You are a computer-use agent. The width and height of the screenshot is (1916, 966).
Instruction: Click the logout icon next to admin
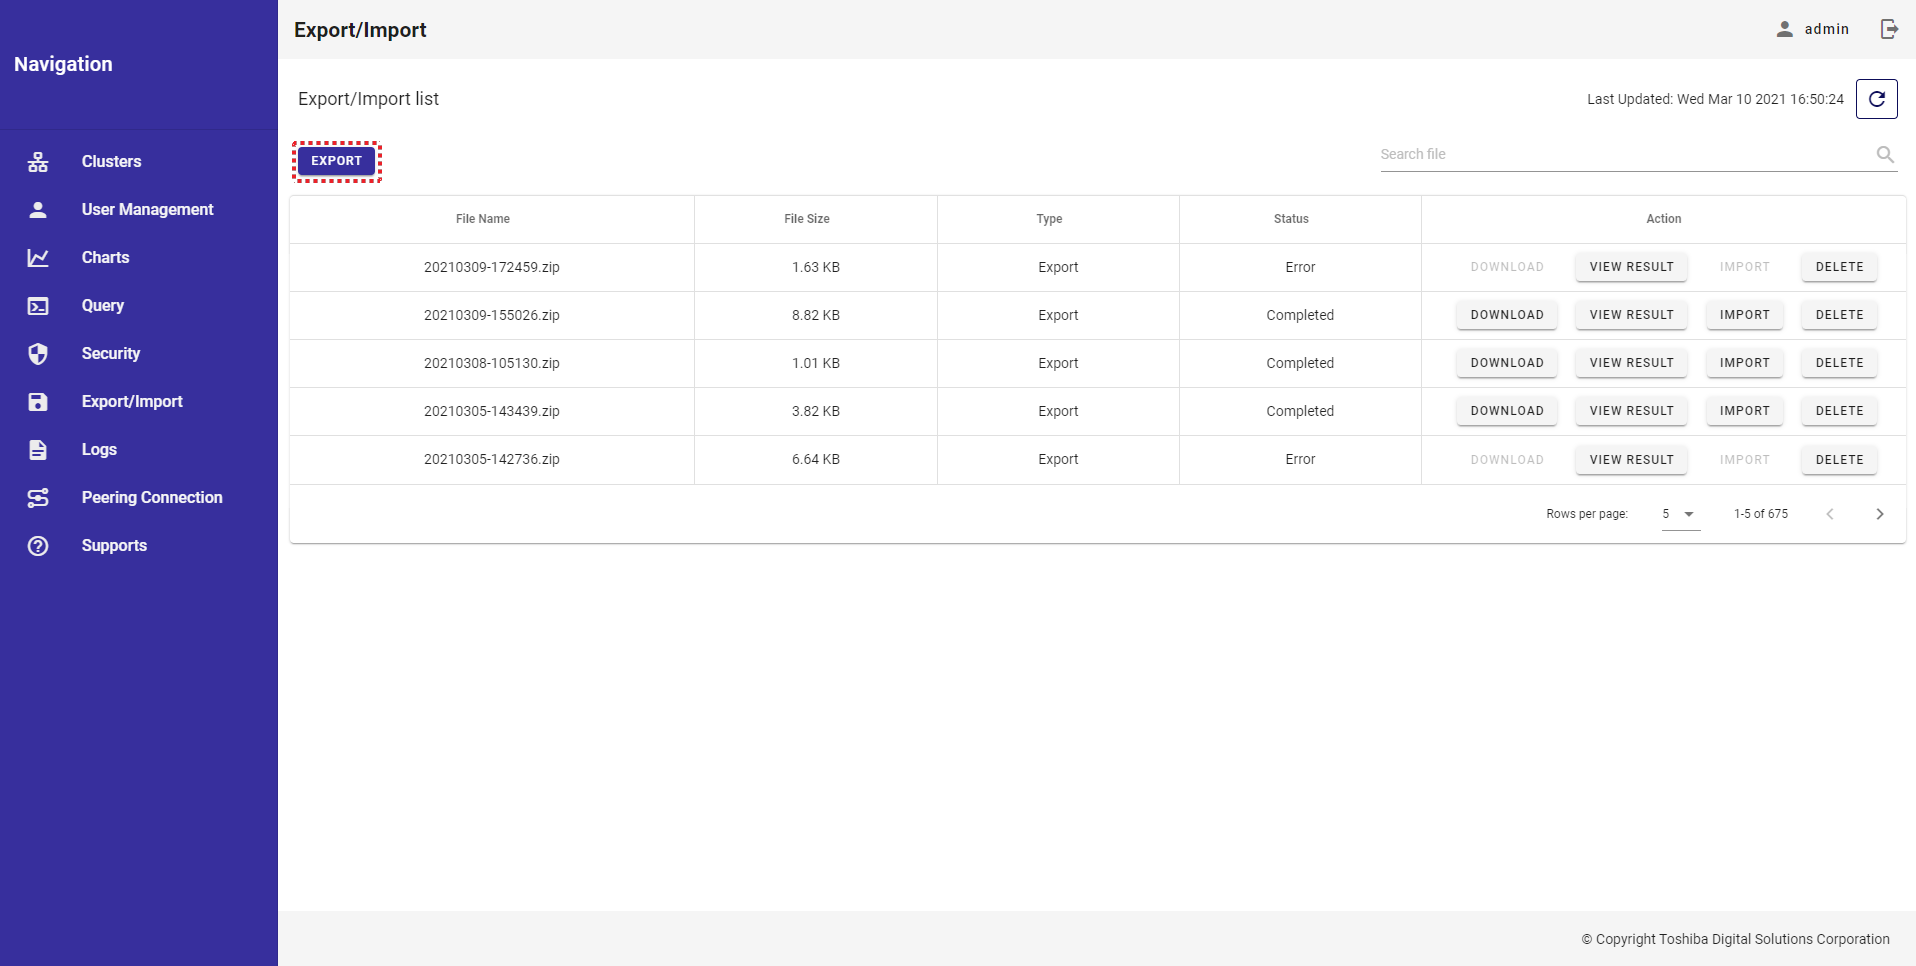[1889, 29]
